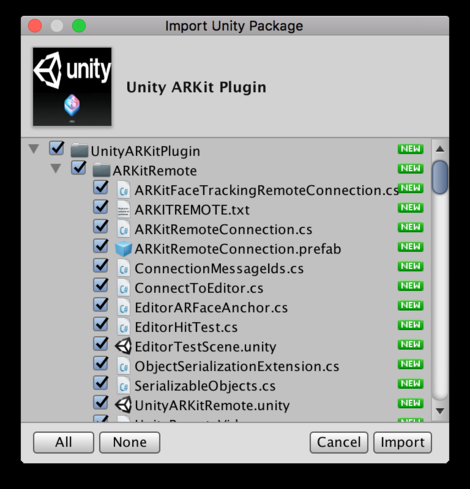The height and width of the screenshot is (489, 470).
Task: Click the UnityARKitPlugin folder icon
Action: coord(79,150)
